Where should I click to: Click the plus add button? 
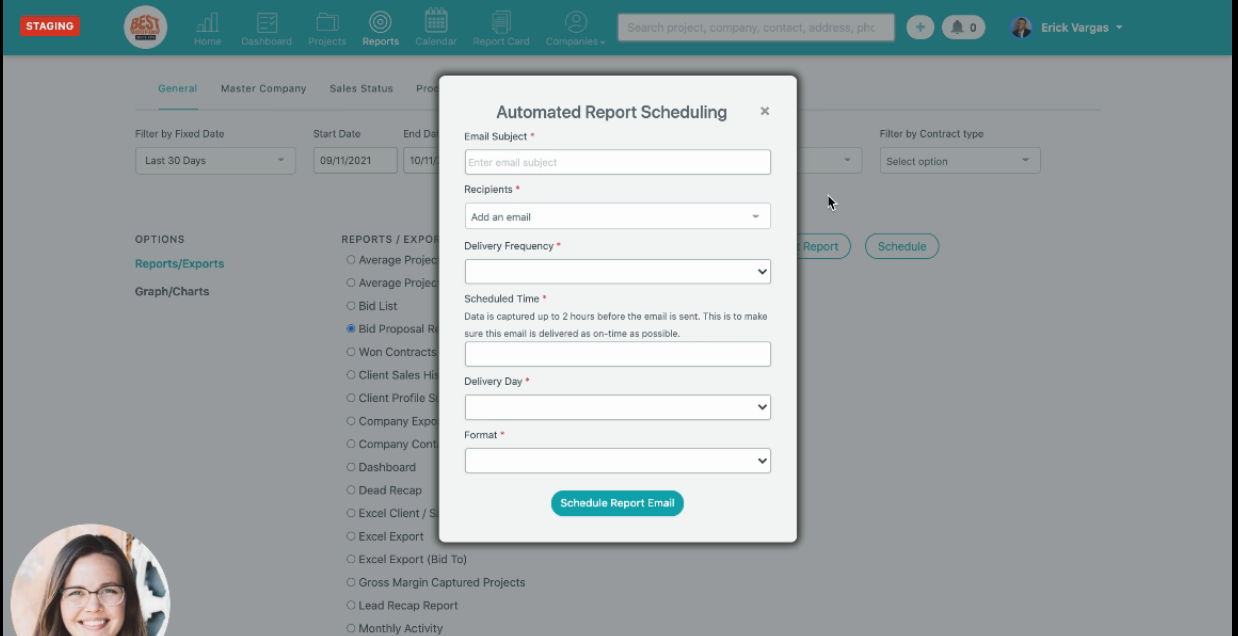[920, 27]
